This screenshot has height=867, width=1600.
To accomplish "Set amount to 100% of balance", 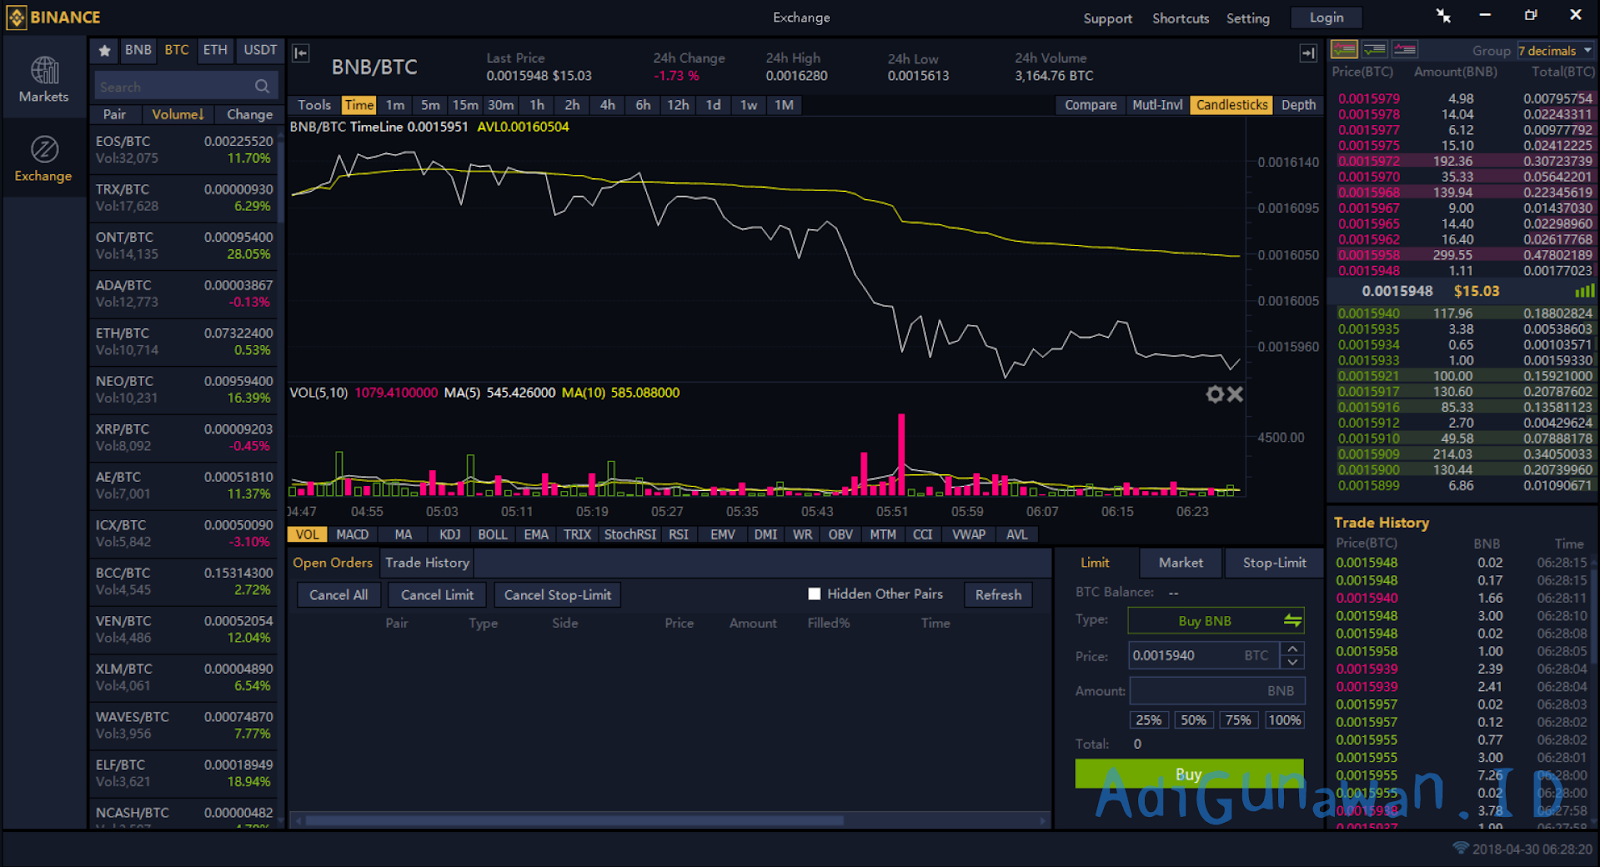I will (x=1284, y=720).
